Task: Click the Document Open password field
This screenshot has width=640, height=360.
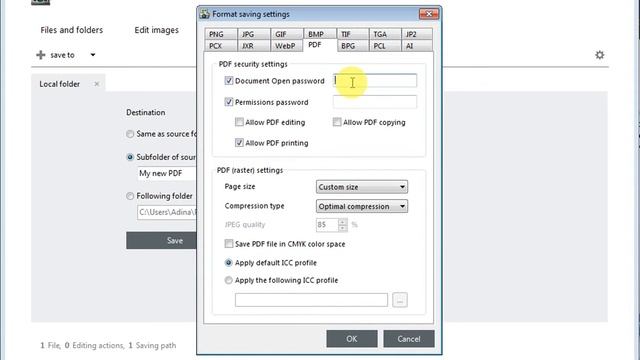Action: coord(375,80)
